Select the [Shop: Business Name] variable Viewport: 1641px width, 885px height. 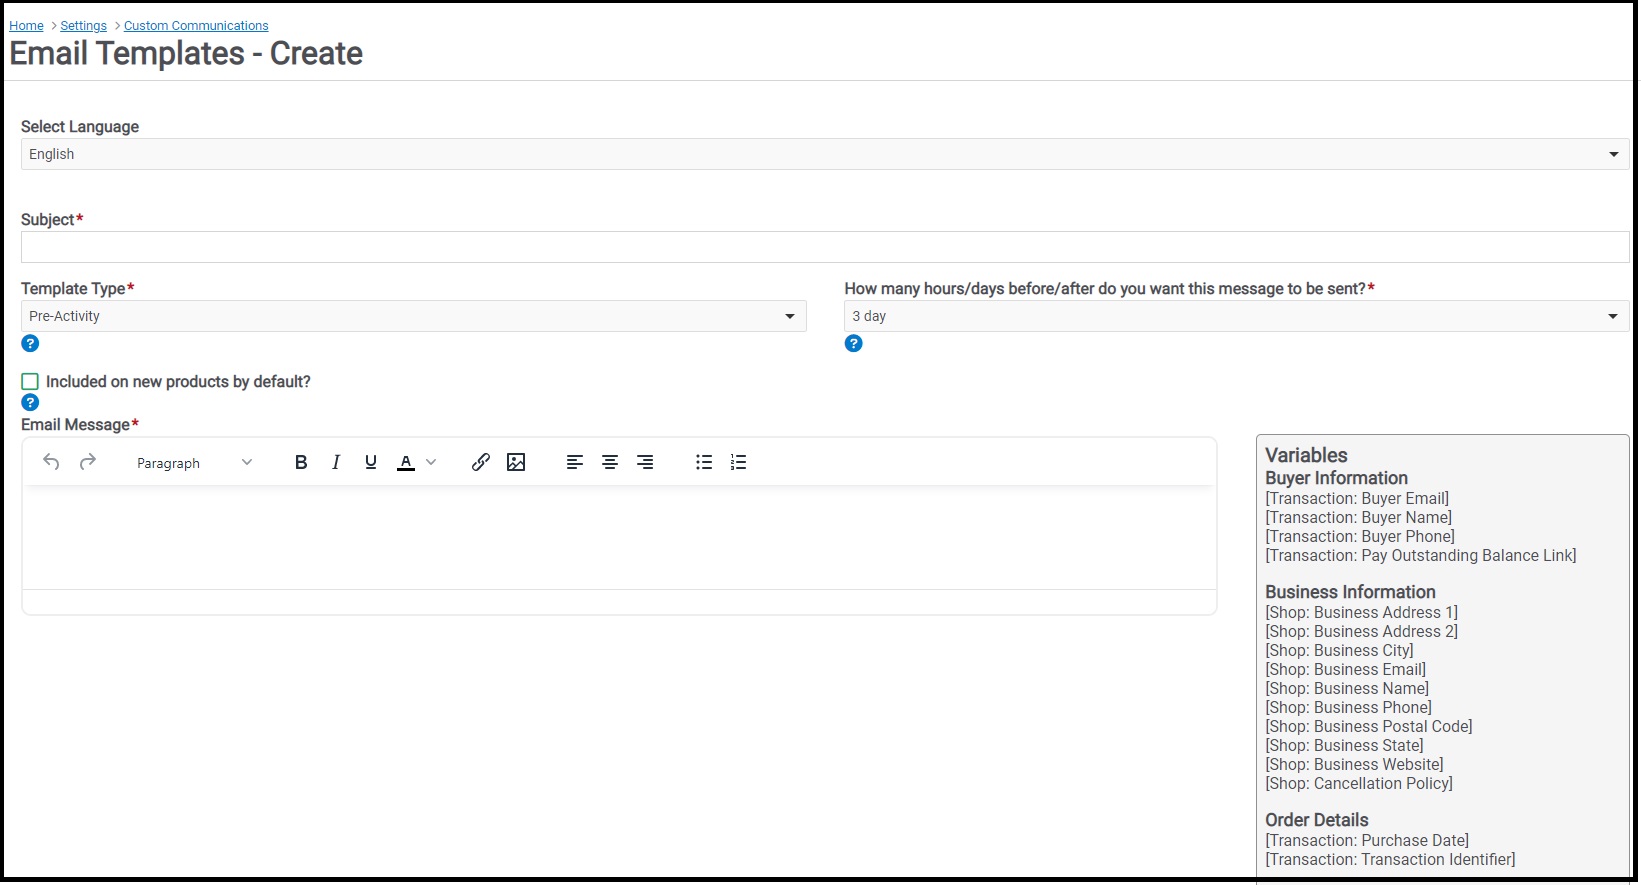click(1347, 688)
